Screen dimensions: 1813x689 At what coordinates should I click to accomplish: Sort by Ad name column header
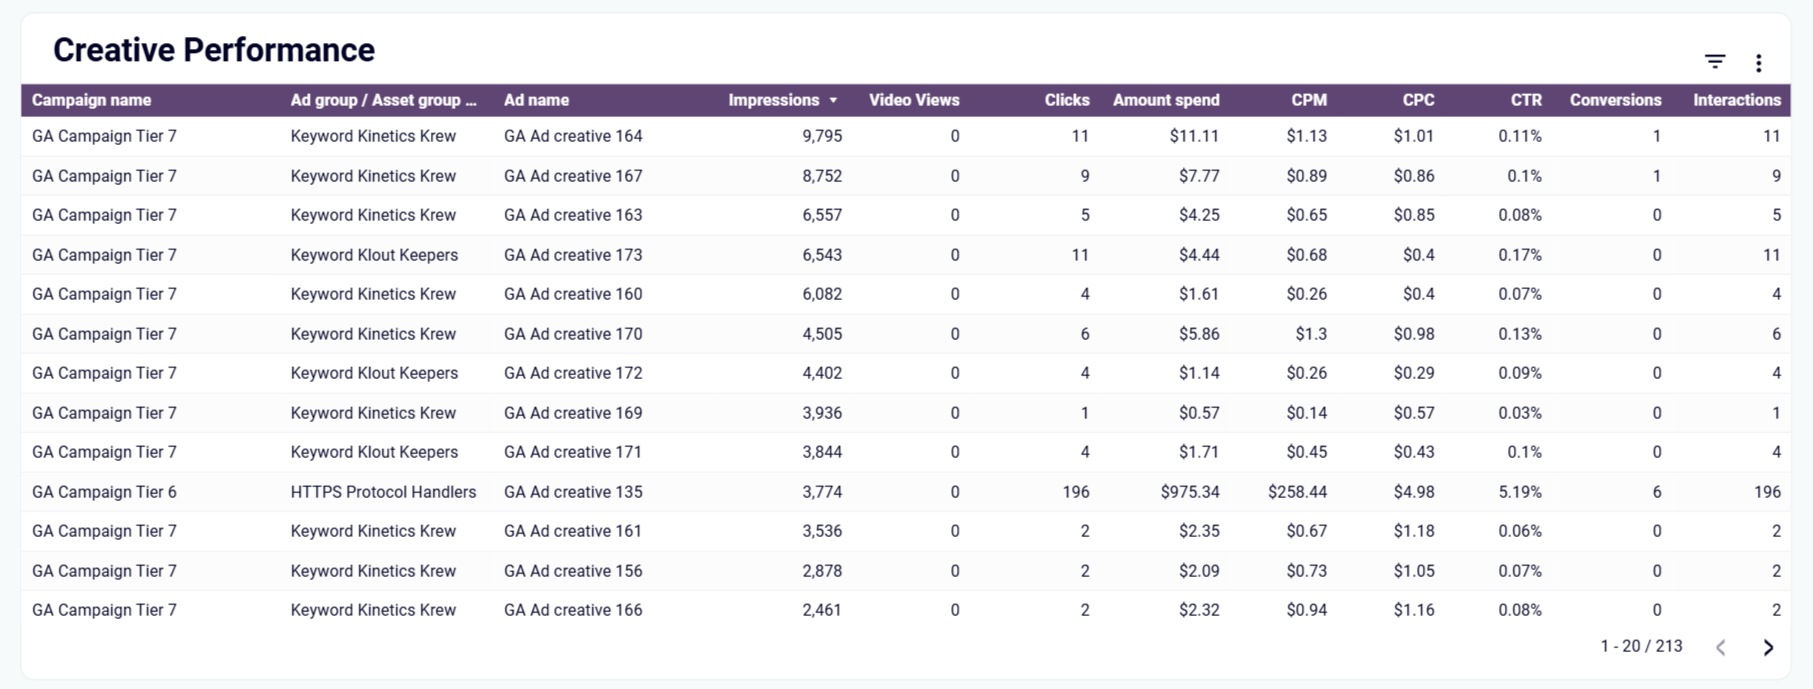tap(536, 100)
